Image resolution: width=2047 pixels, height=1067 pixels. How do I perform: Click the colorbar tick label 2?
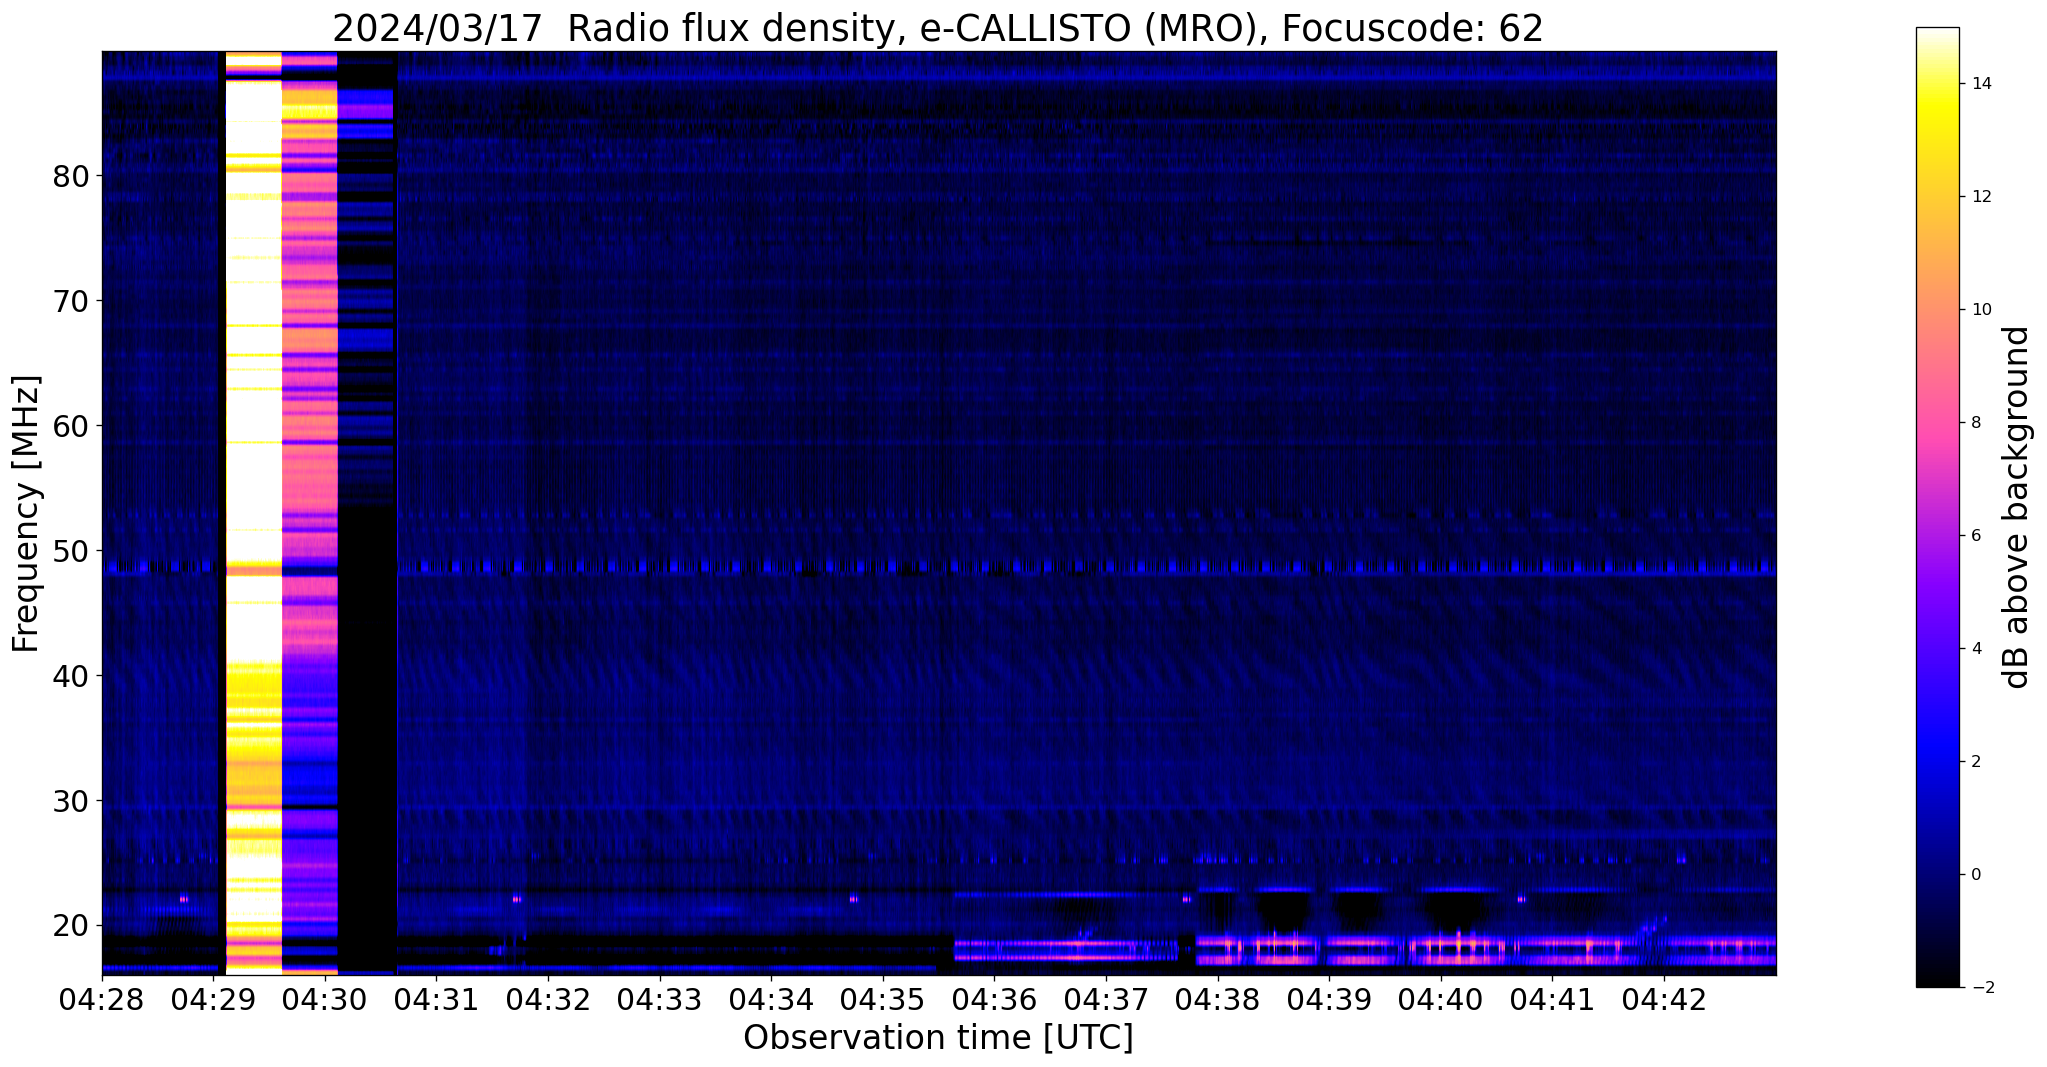click(1975, 762)
